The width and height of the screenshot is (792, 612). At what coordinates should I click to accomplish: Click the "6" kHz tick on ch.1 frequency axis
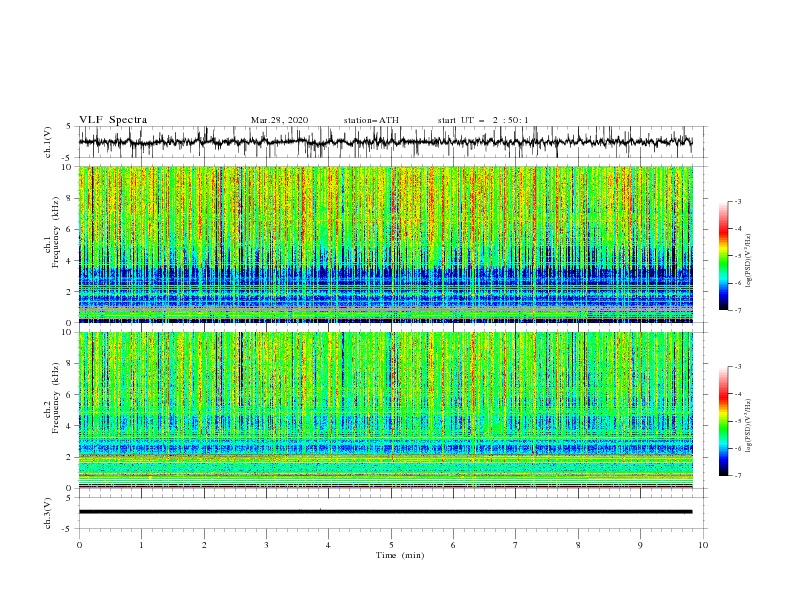[71, 230]
